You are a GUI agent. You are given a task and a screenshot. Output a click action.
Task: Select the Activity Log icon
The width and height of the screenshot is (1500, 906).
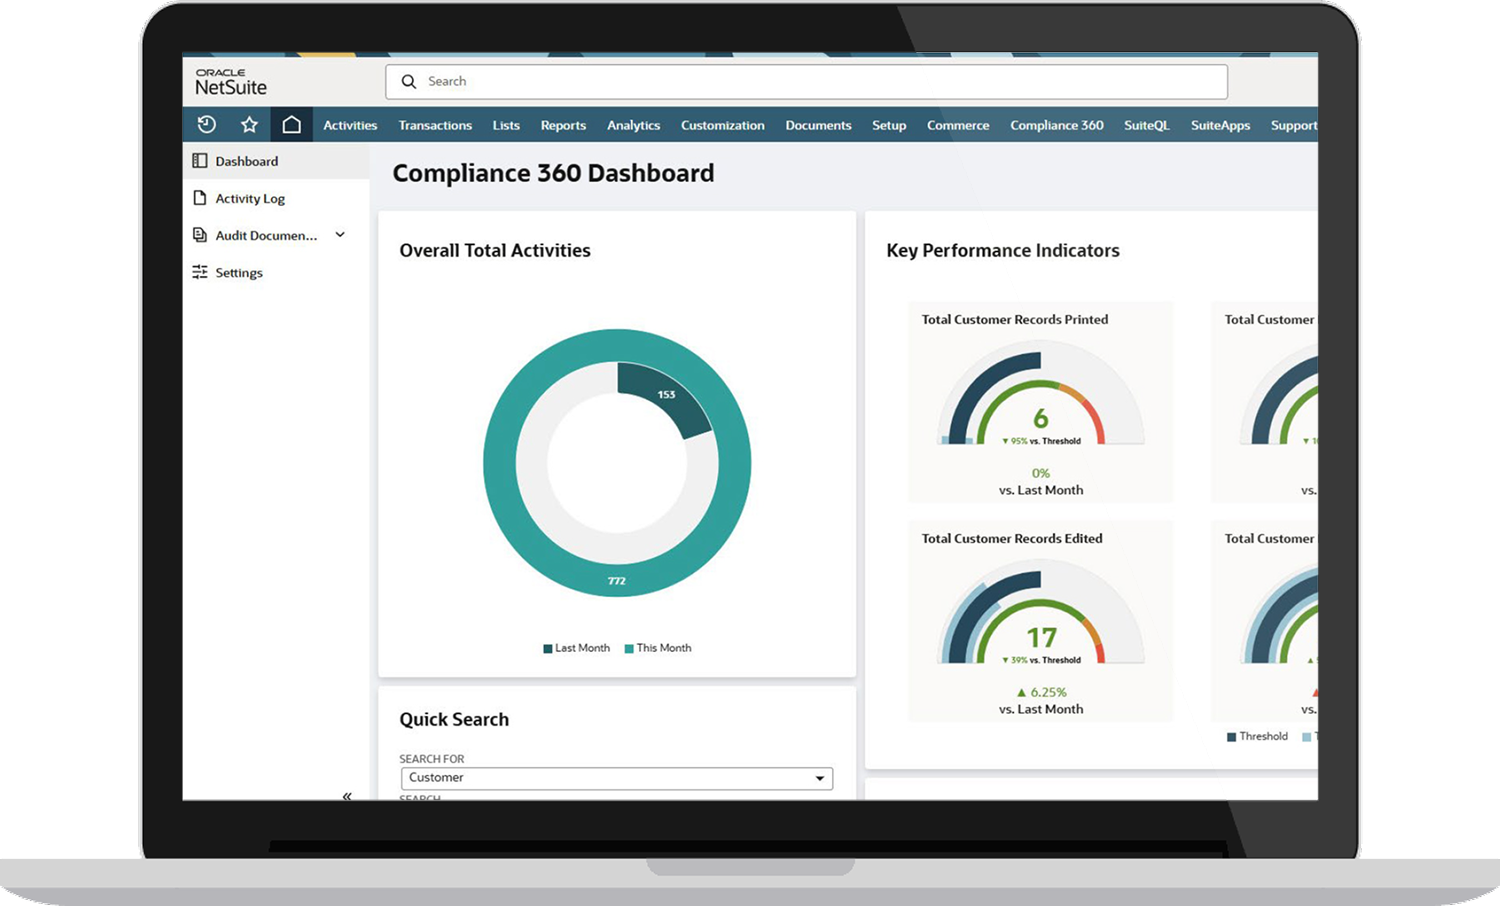pyautogui.click(x=200, y=198)
